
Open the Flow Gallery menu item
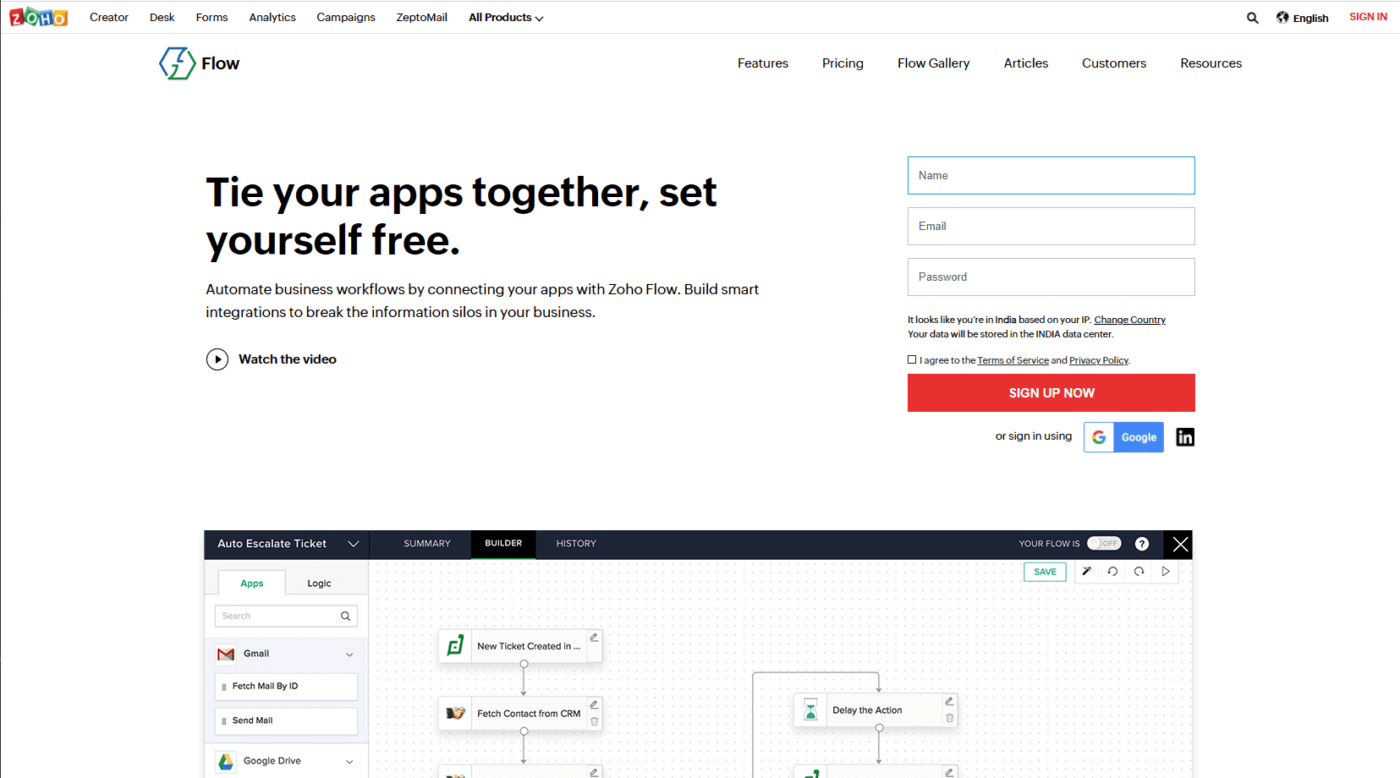pos(934,63)
